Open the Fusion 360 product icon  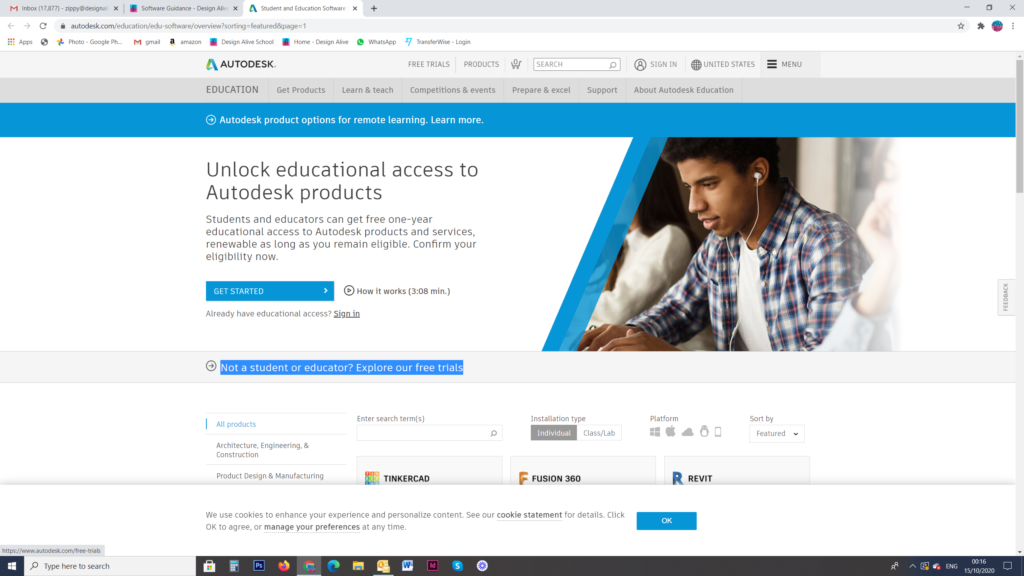523,478
